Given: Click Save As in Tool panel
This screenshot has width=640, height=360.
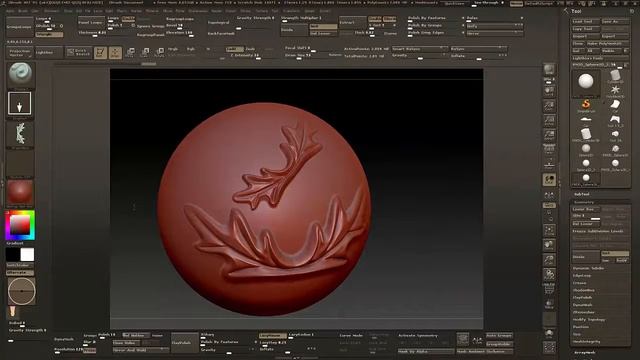Looking at the screenshot, I should coord(615,21).
